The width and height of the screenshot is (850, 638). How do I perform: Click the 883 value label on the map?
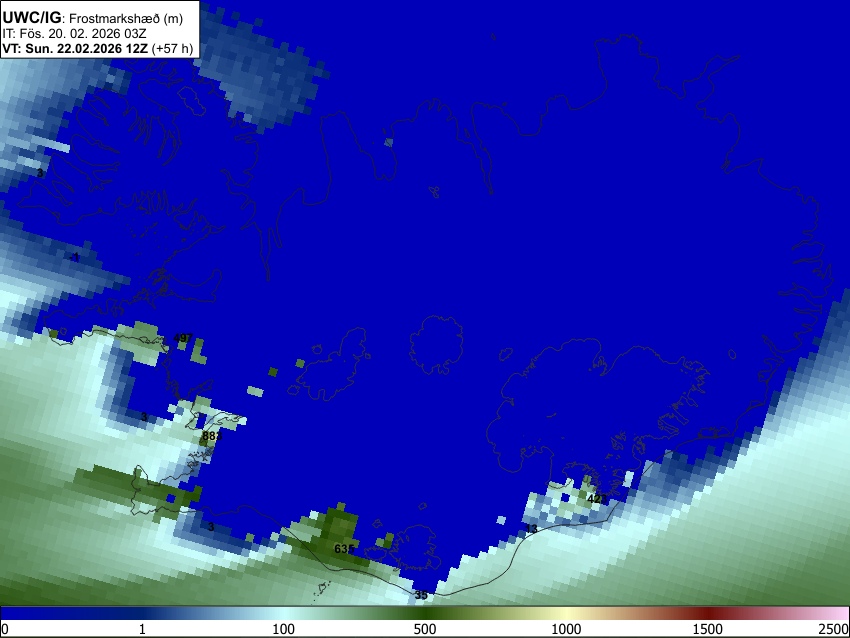point(212,436)
